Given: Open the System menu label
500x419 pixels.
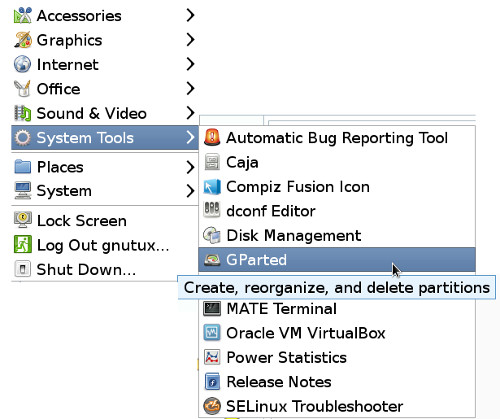Looking at the screenshot, I should [64, 191].
